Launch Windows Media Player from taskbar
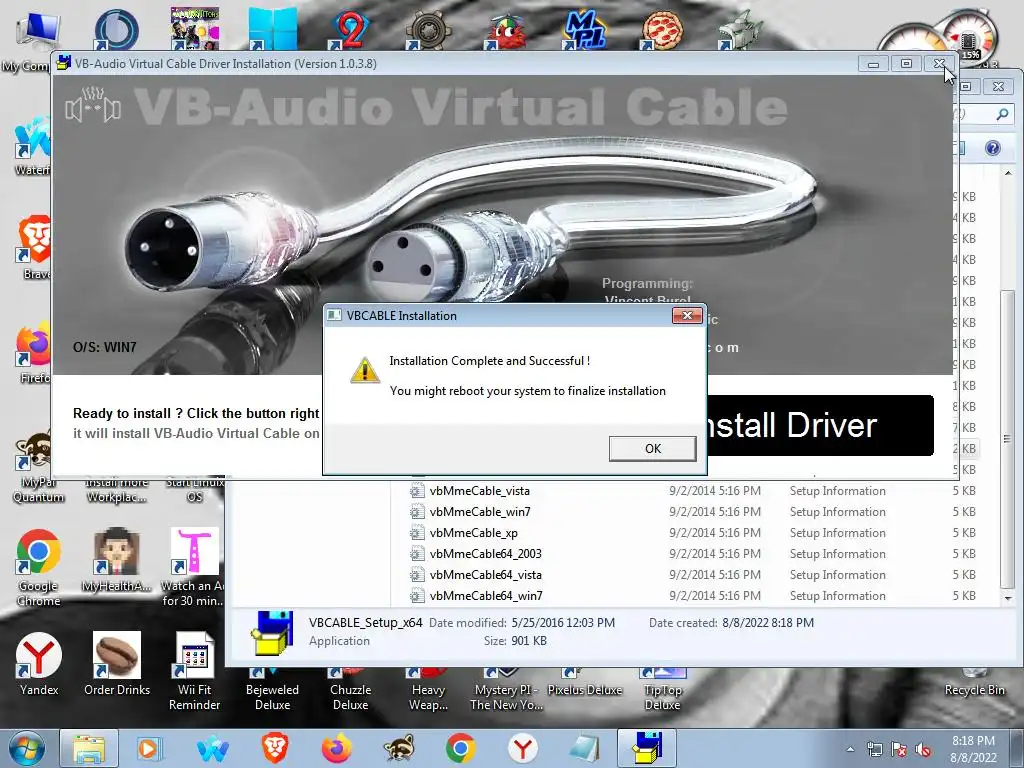 point(148,748)
